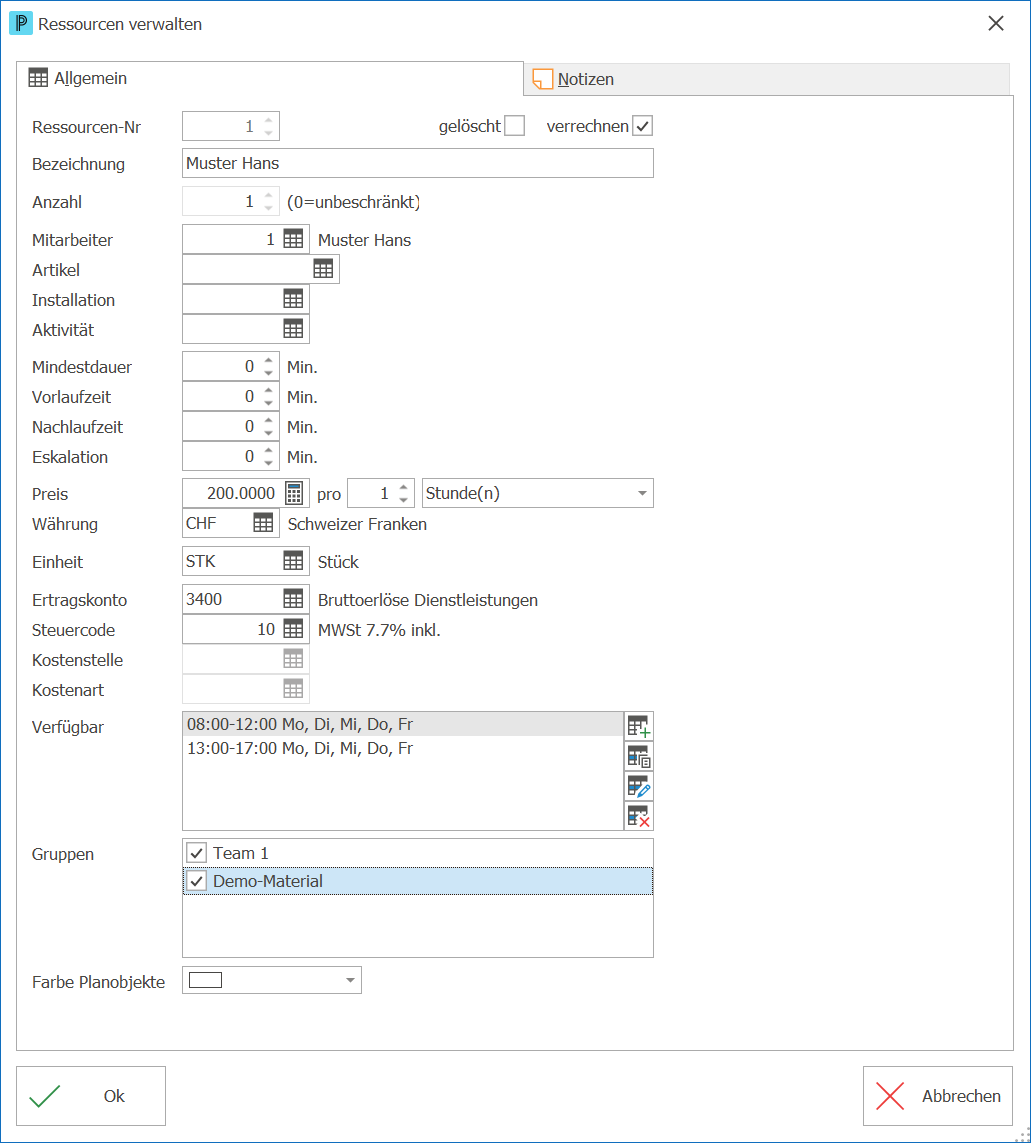The width and height of the screenshot is (1031, 1143).
Task: Delete the selected Verfügbar availability entry
Action: point(639,816)
